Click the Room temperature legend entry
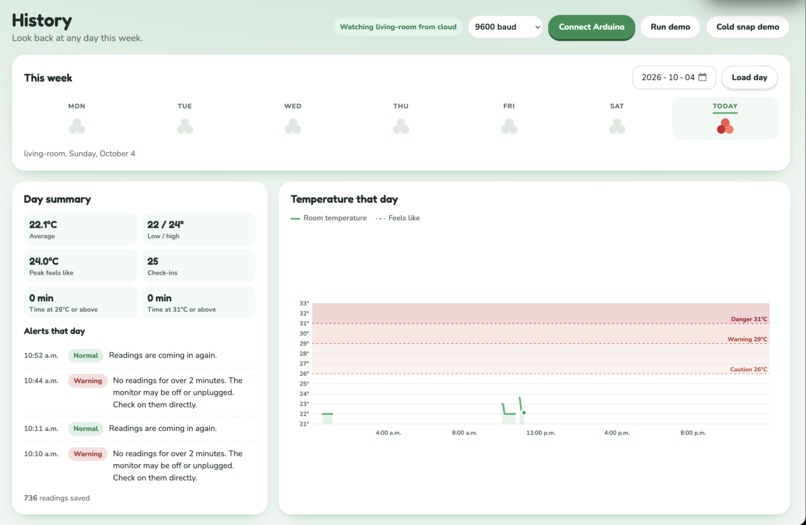Image resolution: width=806 pixels, height=525 pixels. tap(329, 218)
